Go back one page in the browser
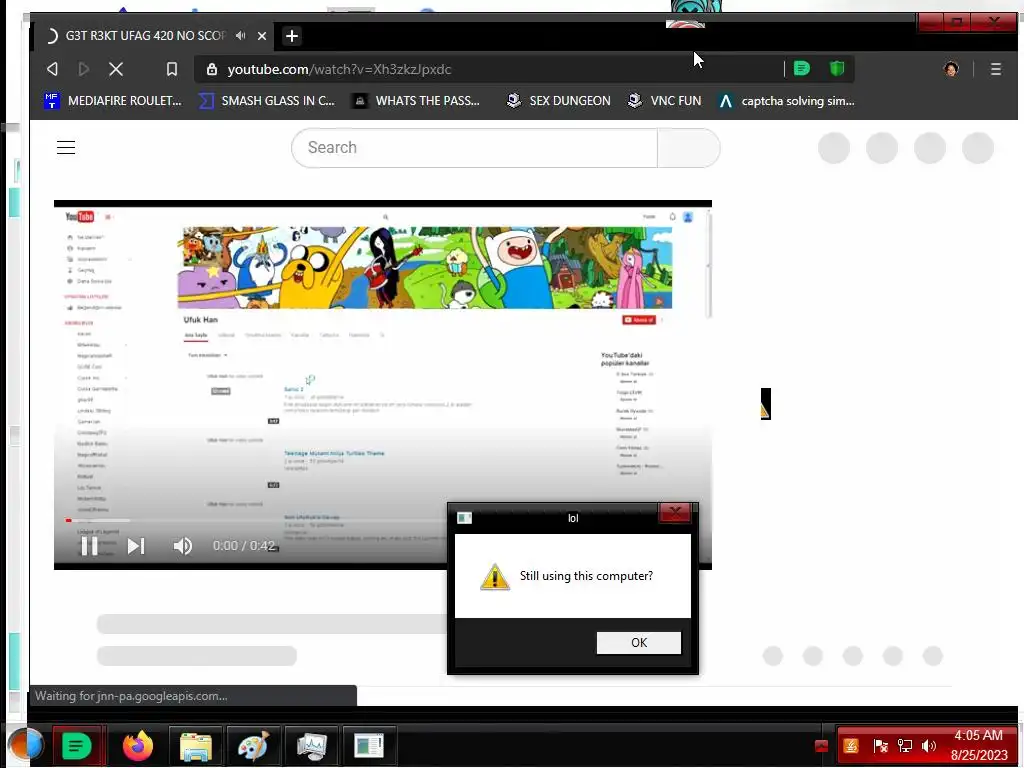Viewport: 1024px width, 768px height. pyautogui.click(x=52, y=69)
